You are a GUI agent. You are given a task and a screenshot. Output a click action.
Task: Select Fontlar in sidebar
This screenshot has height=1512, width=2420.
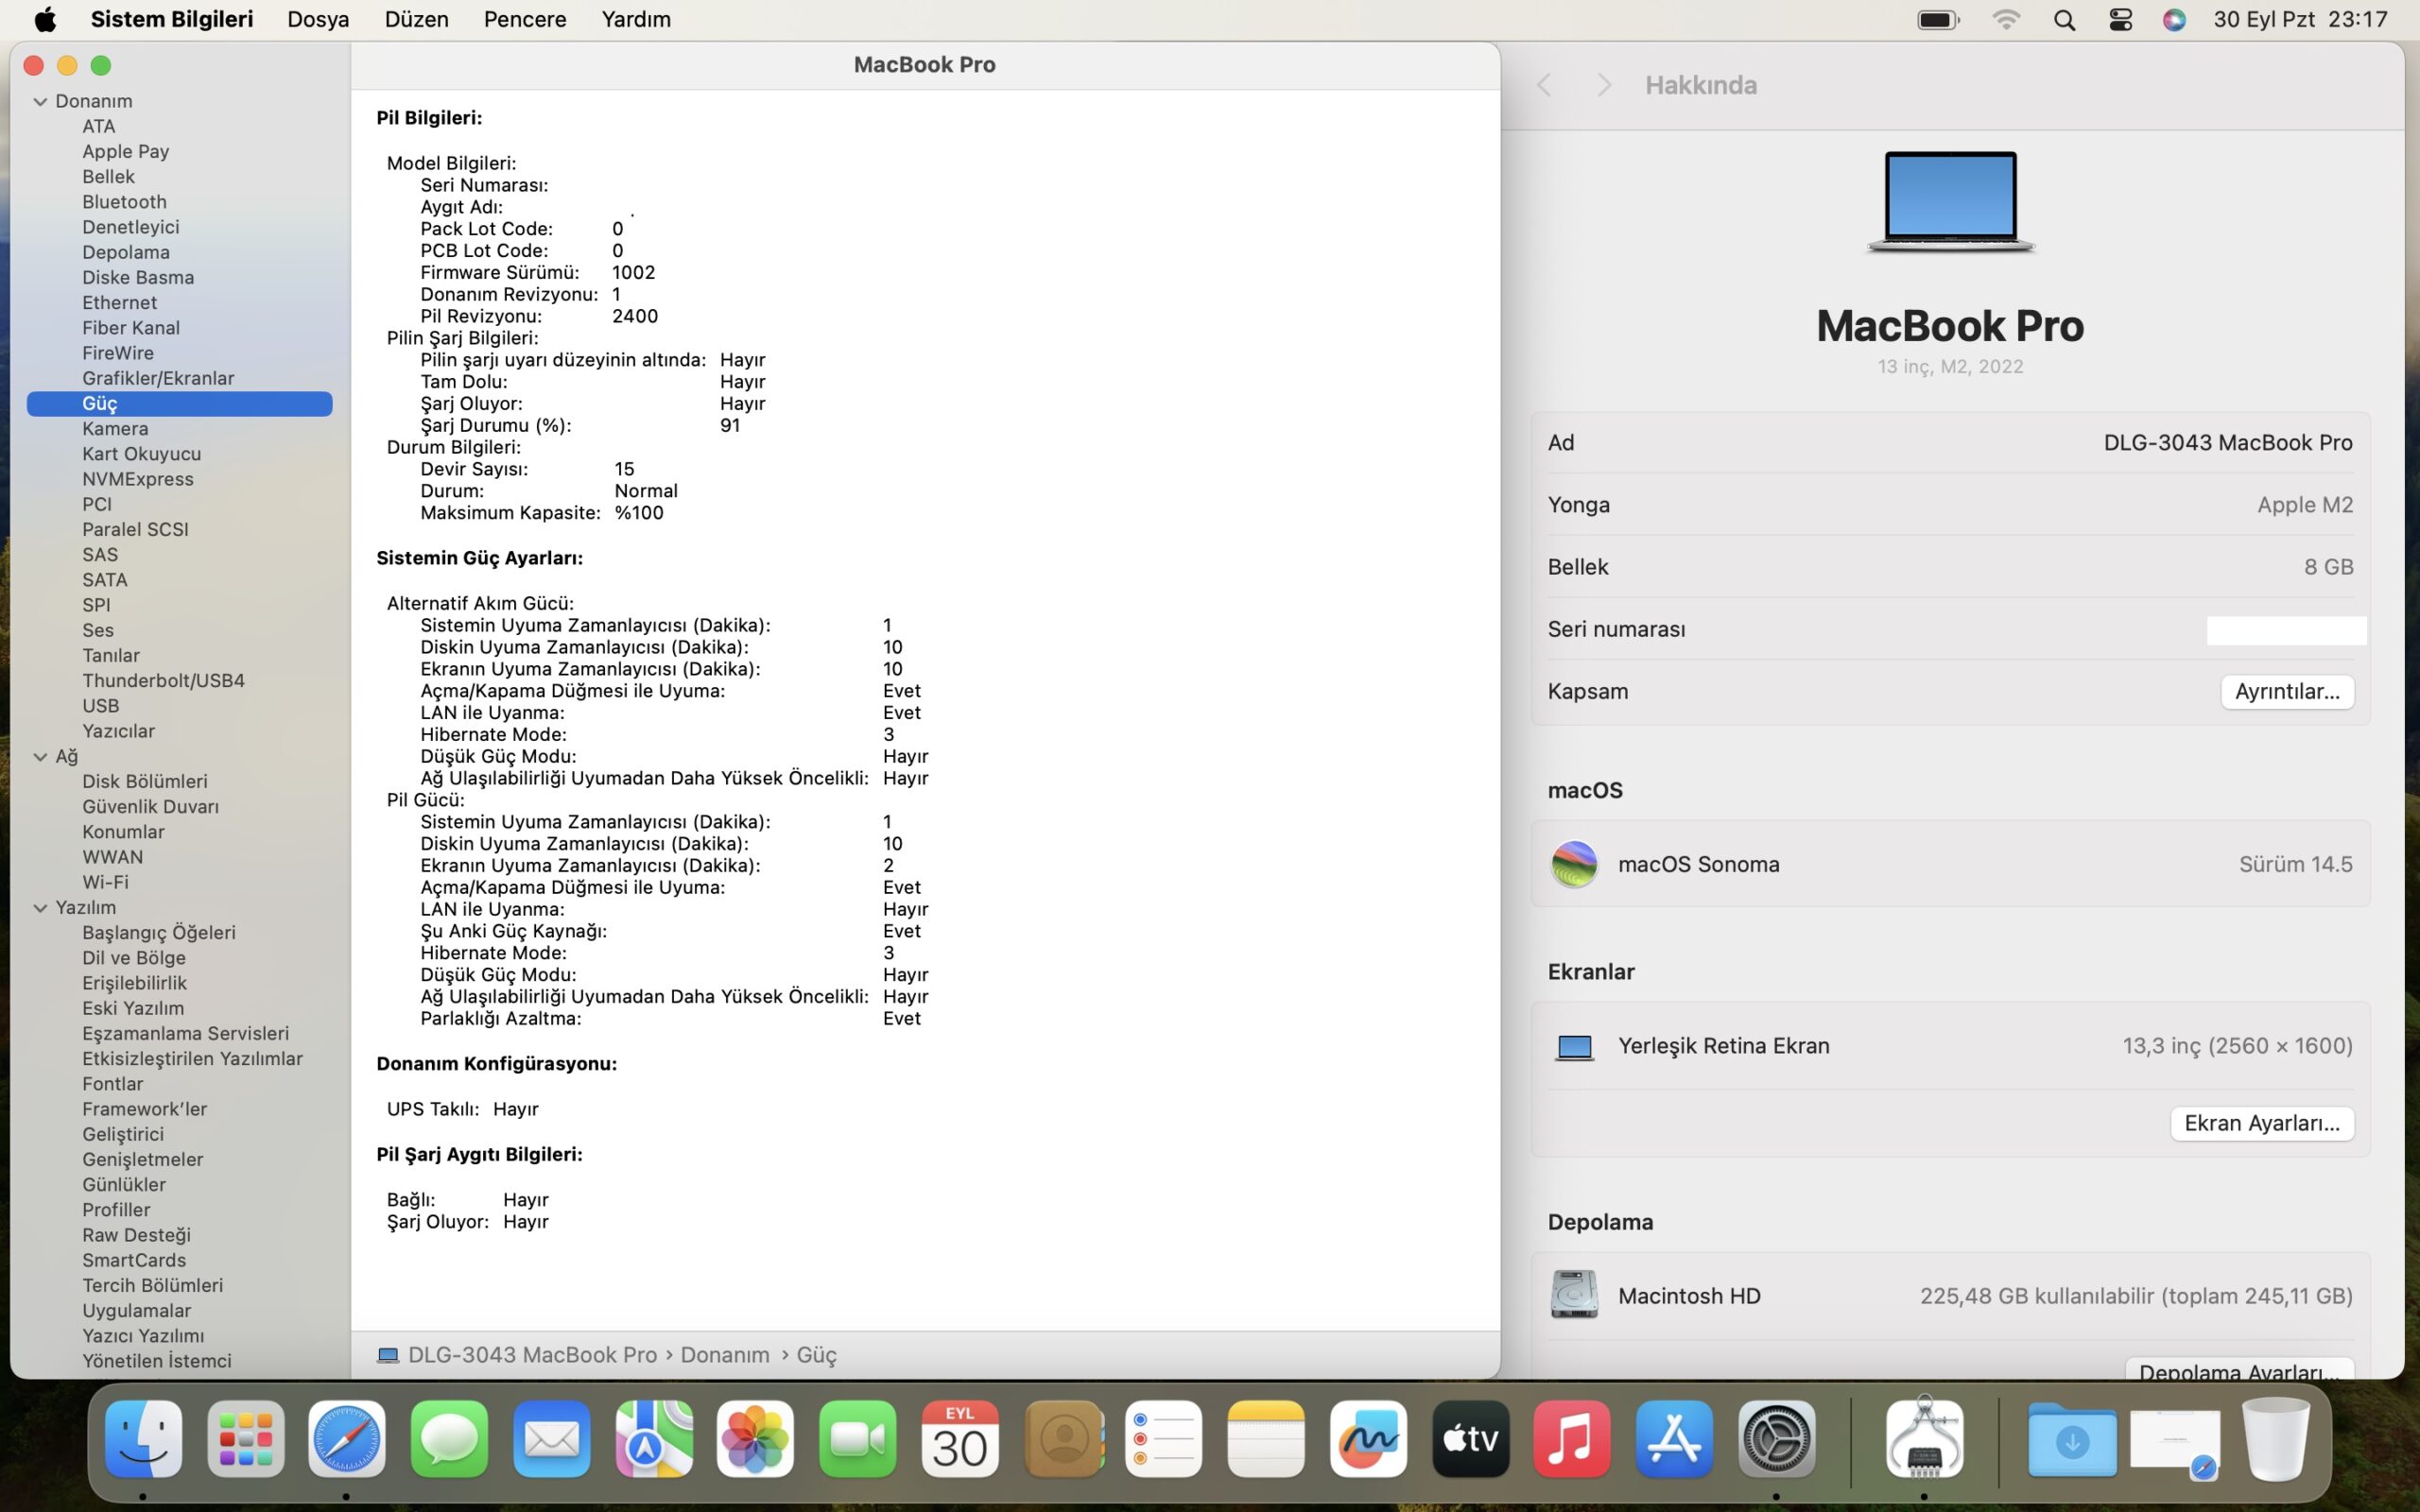tap(112, 1084)
